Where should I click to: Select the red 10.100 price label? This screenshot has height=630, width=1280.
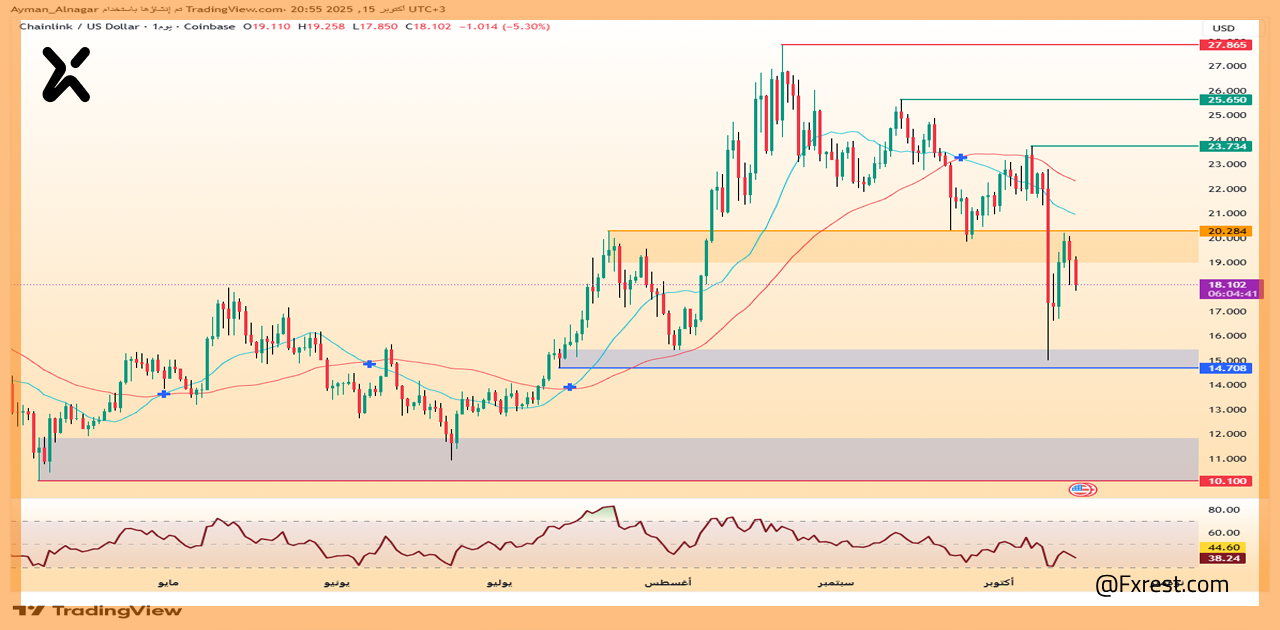pos(1226,481)
